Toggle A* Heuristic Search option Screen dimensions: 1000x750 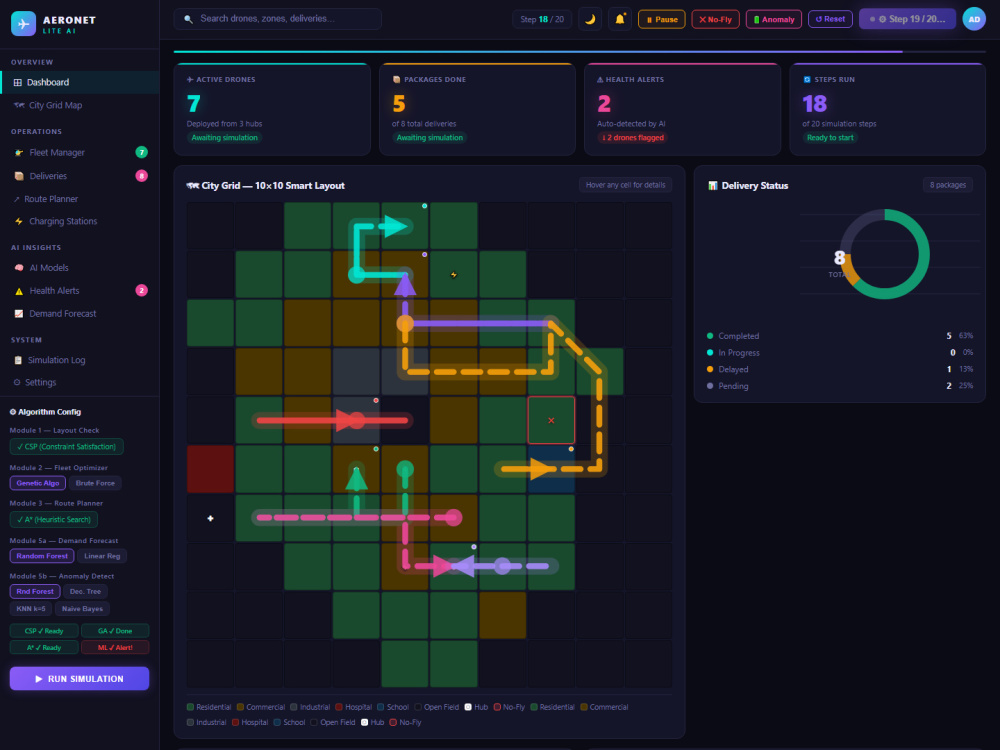coord(54,520)
